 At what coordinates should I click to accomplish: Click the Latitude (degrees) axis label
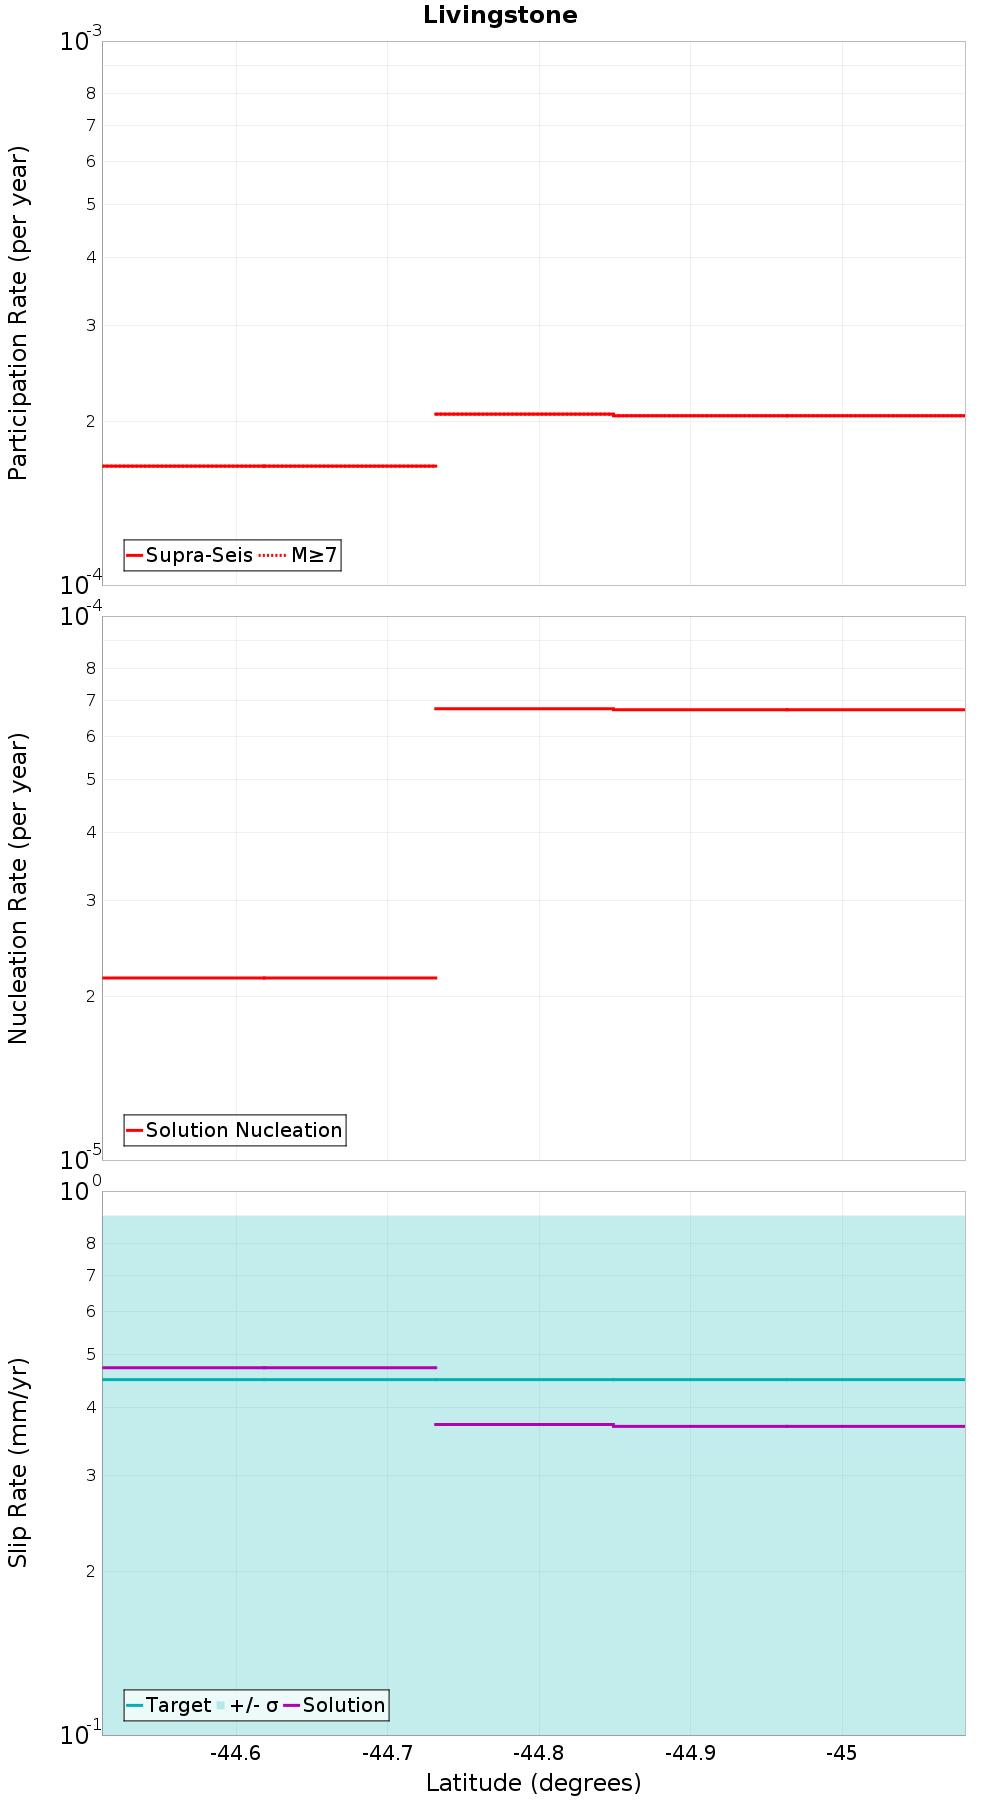tap(533, 1783)
